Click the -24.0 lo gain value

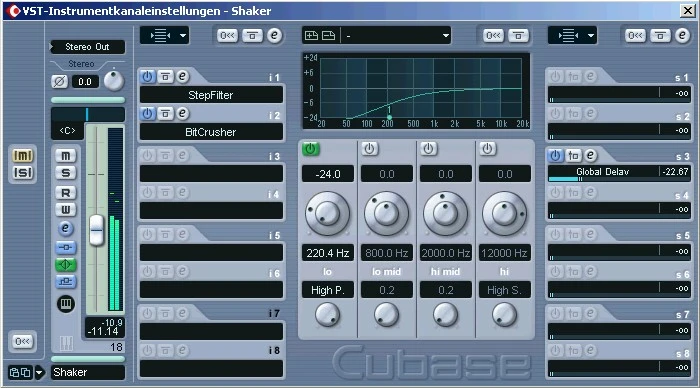coord(328,174)
